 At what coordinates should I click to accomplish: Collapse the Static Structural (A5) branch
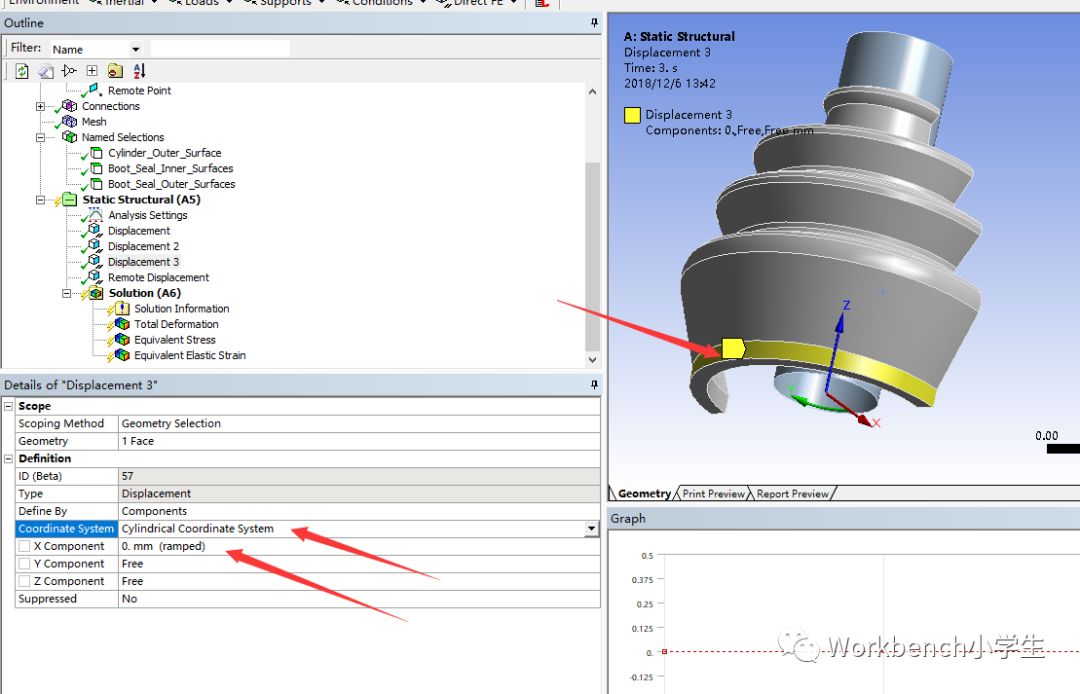(41, 200)
